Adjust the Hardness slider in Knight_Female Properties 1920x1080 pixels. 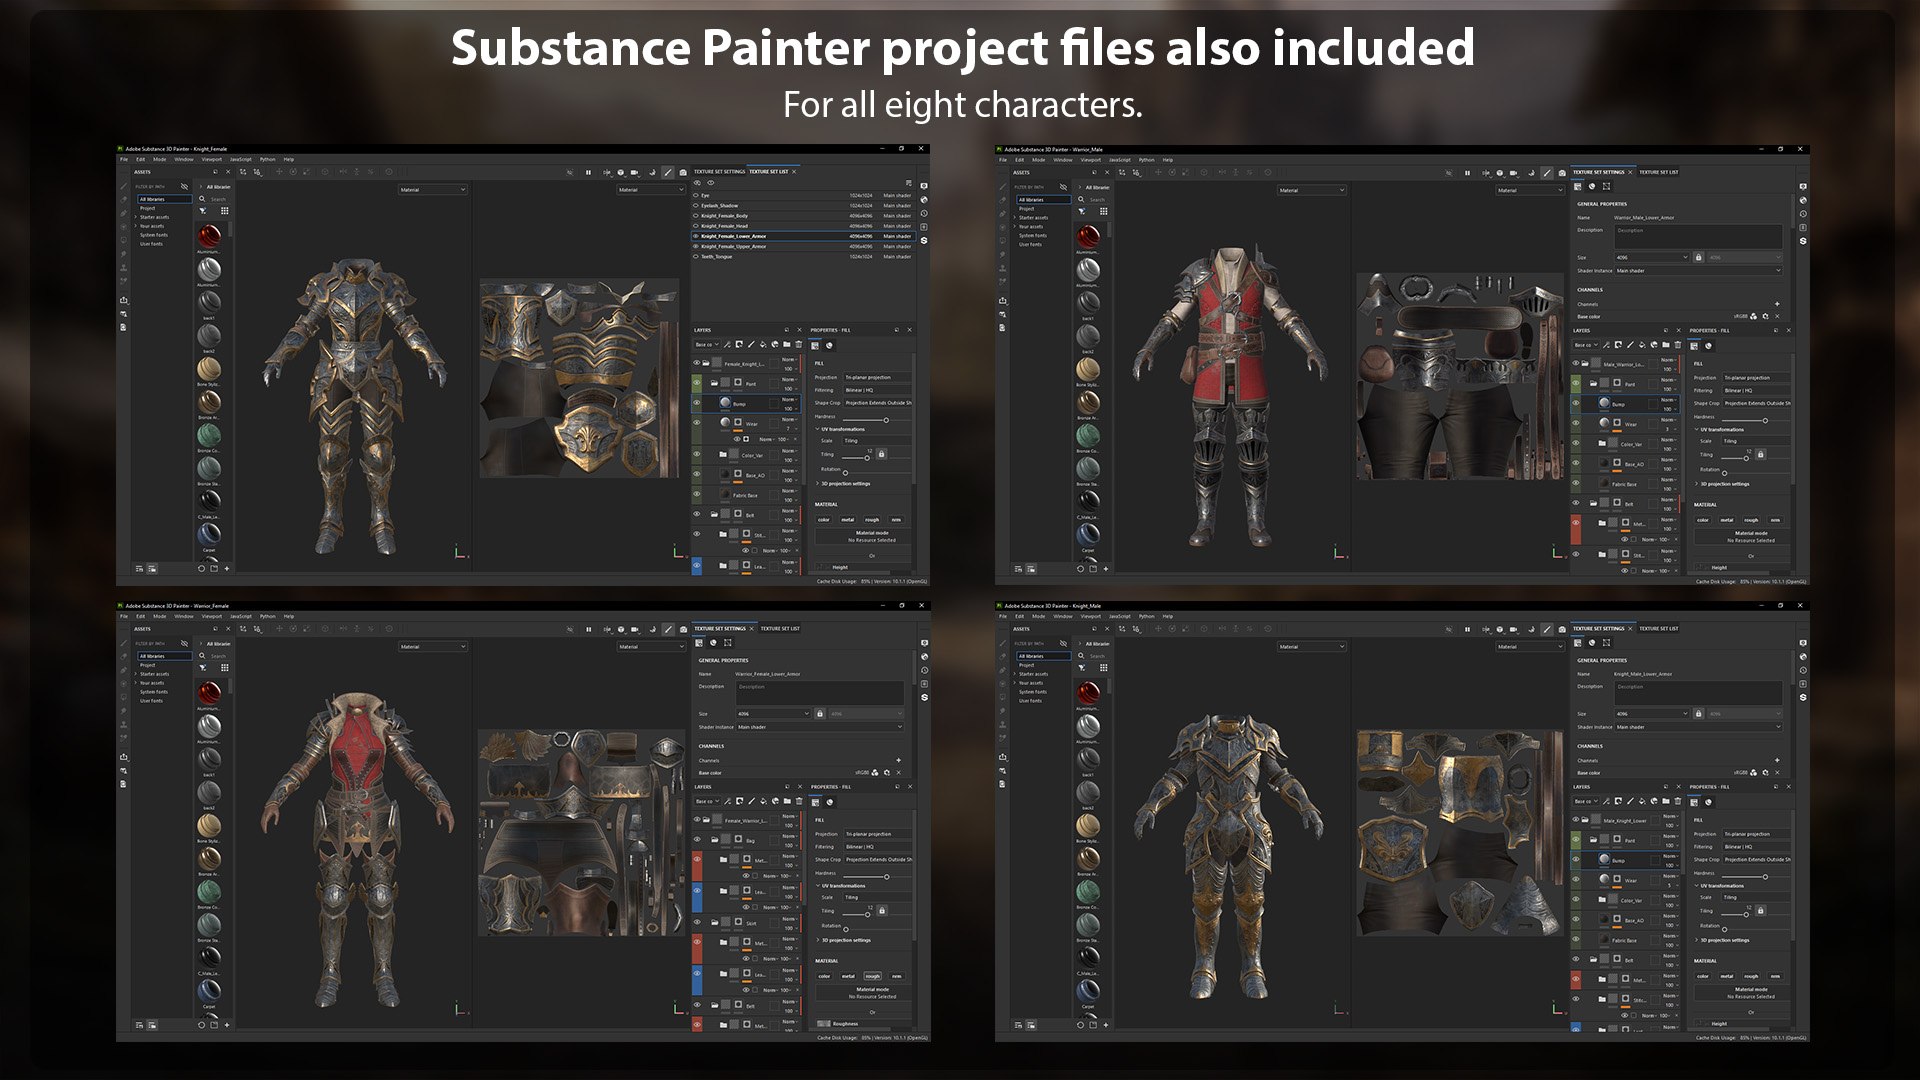878,420
